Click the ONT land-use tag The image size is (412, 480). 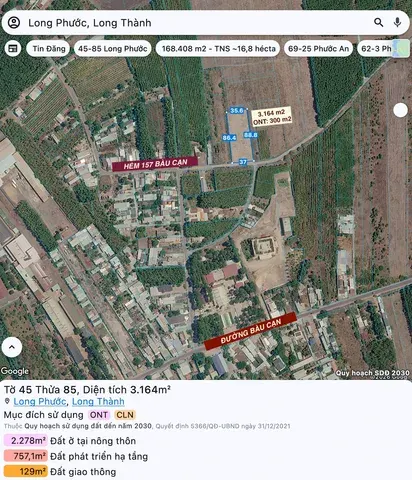click(x=99, y=415)
